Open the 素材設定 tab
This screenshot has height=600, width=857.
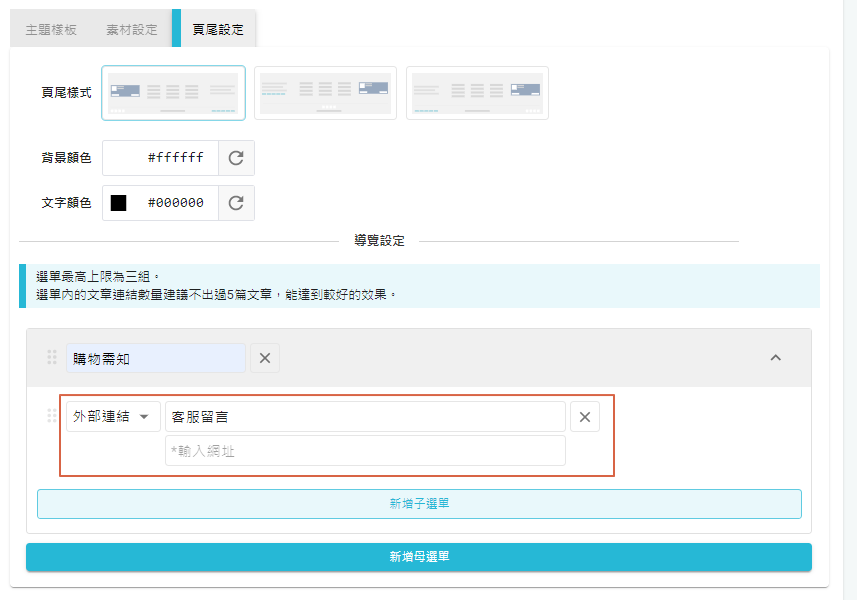132,30
